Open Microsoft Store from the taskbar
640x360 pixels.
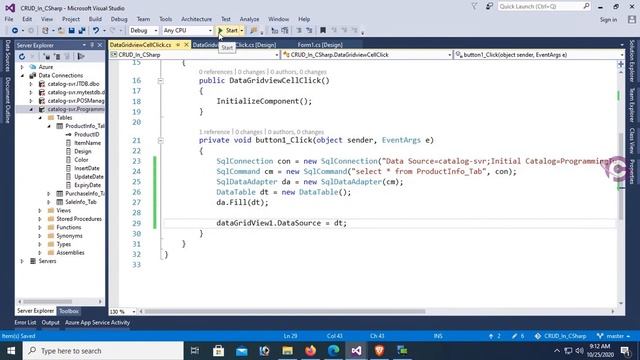click(218, 351)
